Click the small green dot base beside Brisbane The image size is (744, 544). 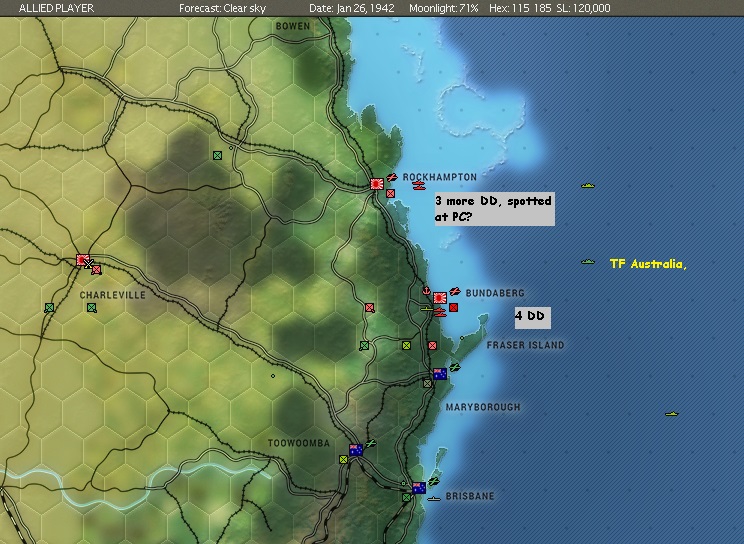point(403,483)
